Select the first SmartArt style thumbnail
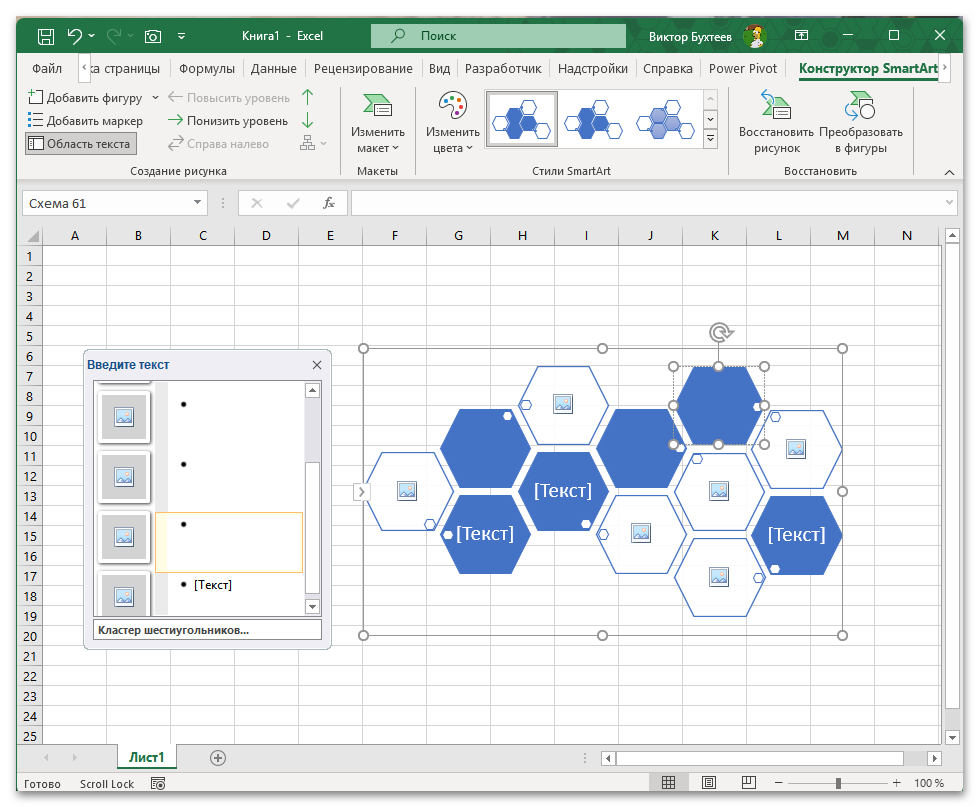This screenshot has width=979, height=807. (x=521, y=119)
